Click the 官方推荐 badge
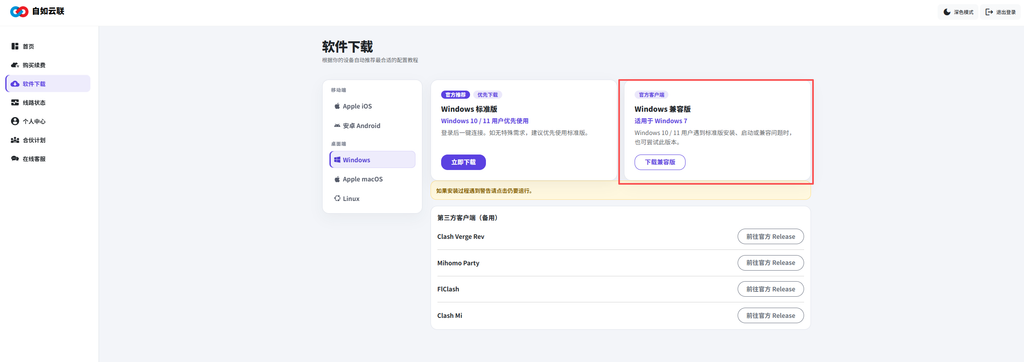Screen dimensions: 1024x362 [455, 95]
